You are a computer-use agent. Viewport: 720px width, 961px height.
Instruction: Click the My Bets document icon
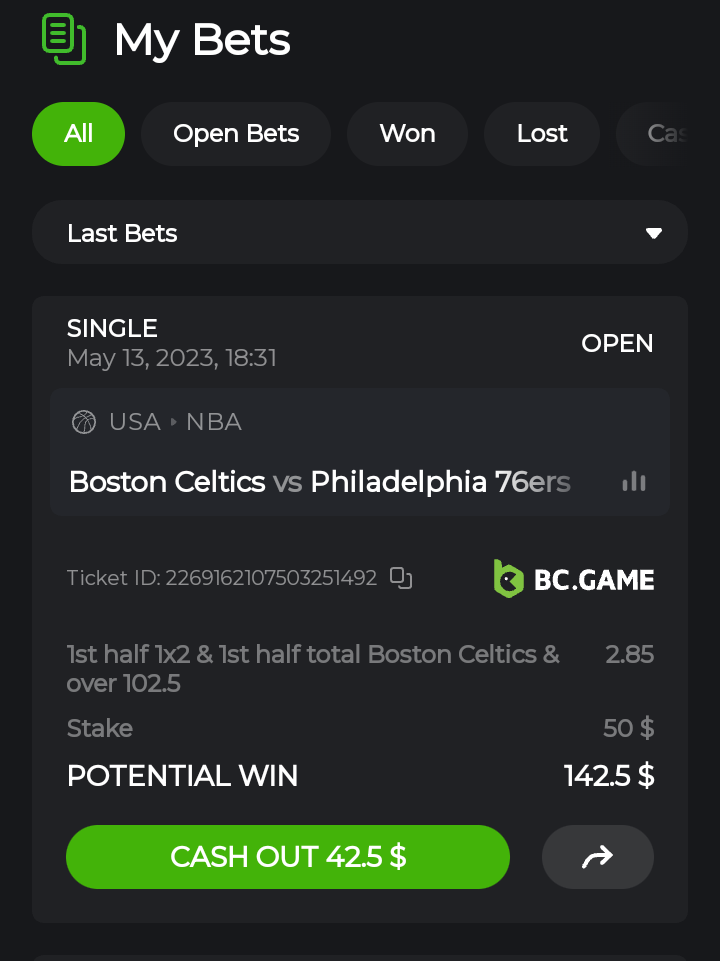63,40
